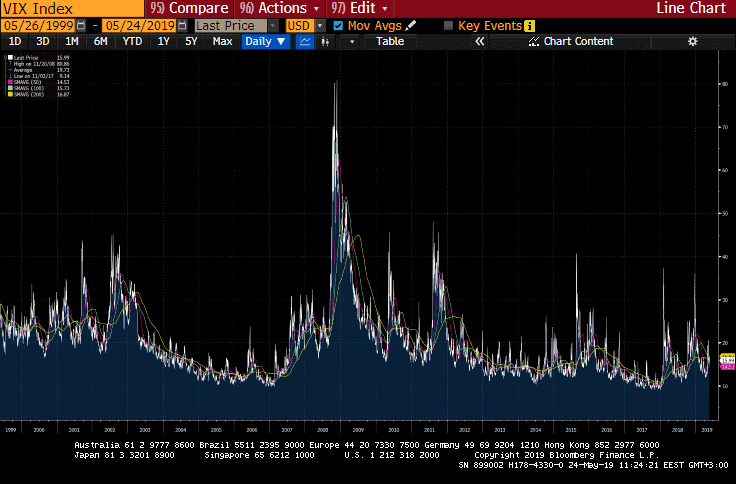Select the 3D time range
This screenshot has width=736, height=484.
pos(43,41)
